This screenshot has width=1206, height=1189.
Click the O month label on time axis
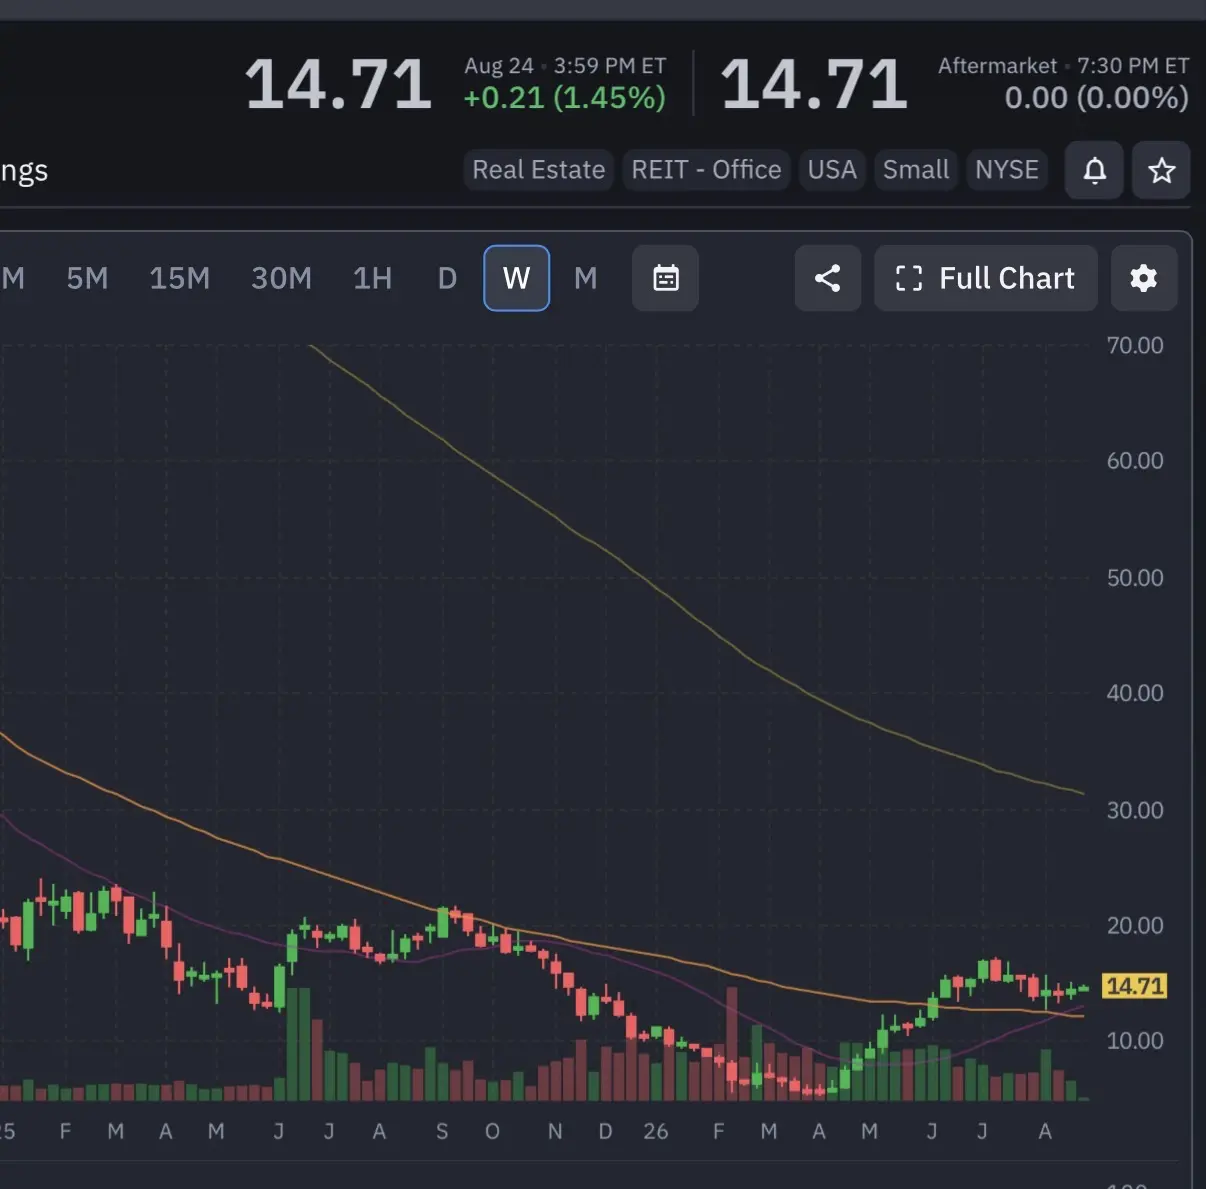492,1131
